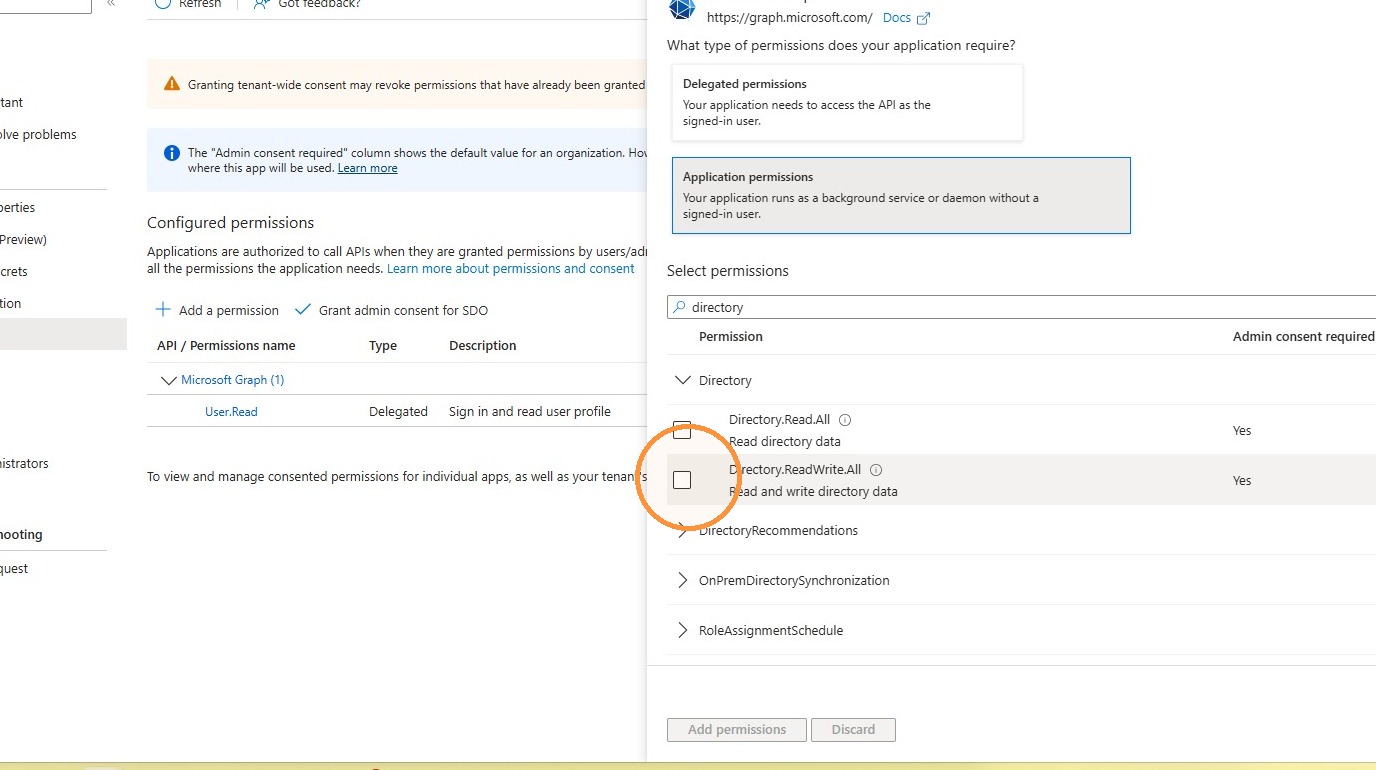1376x770 pixels.
Task: Click the permissions search field containing 'directory'
Action: [1021, 307]
